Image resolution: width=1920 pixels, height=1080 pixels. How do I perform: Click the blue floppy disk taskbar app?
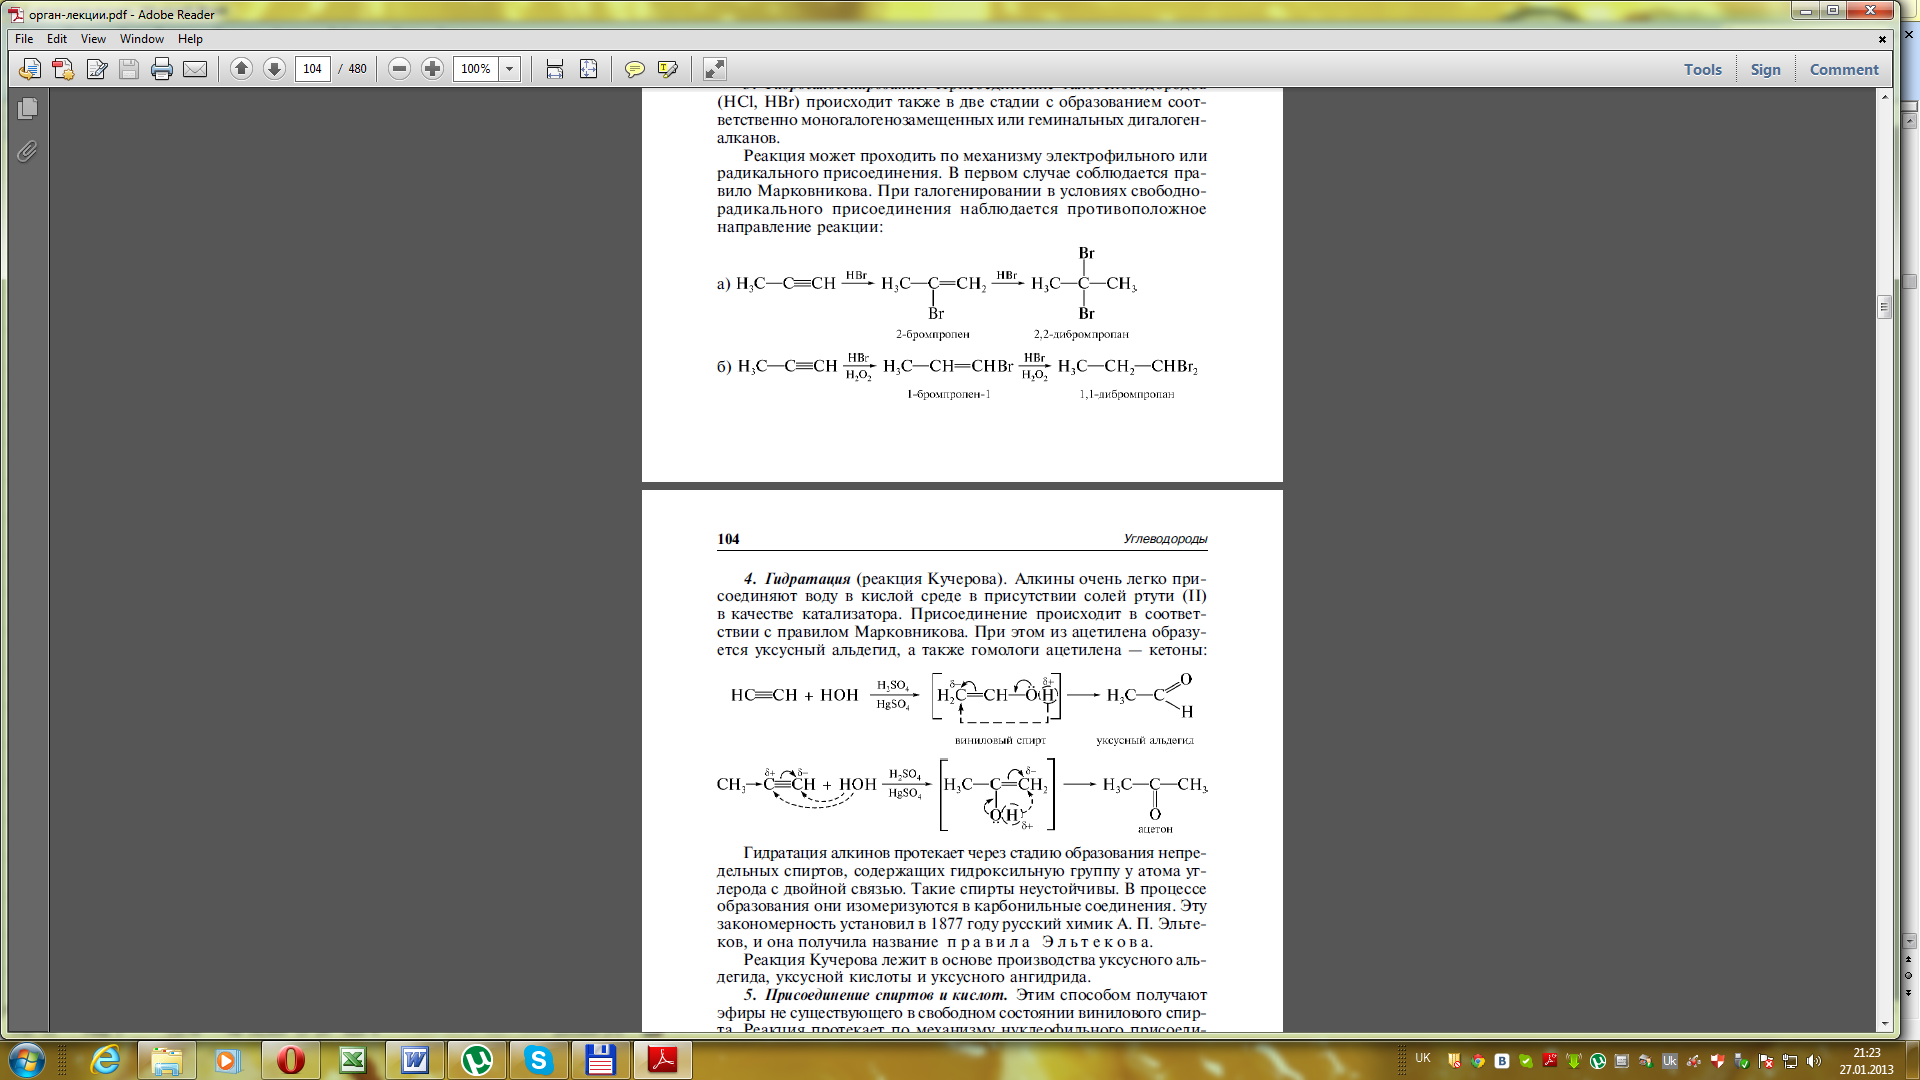(x=600, y=1060)
